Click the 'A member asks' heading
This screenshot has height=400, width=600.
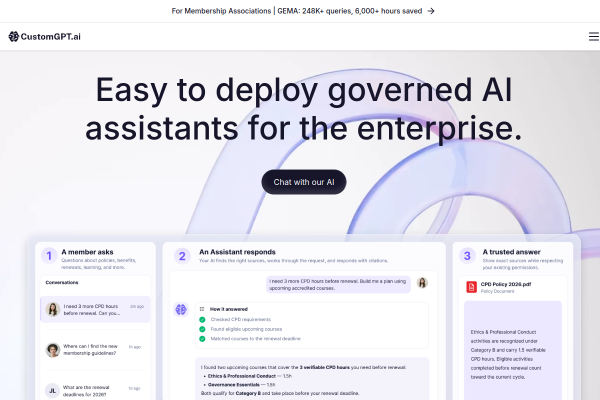point(87,252)
